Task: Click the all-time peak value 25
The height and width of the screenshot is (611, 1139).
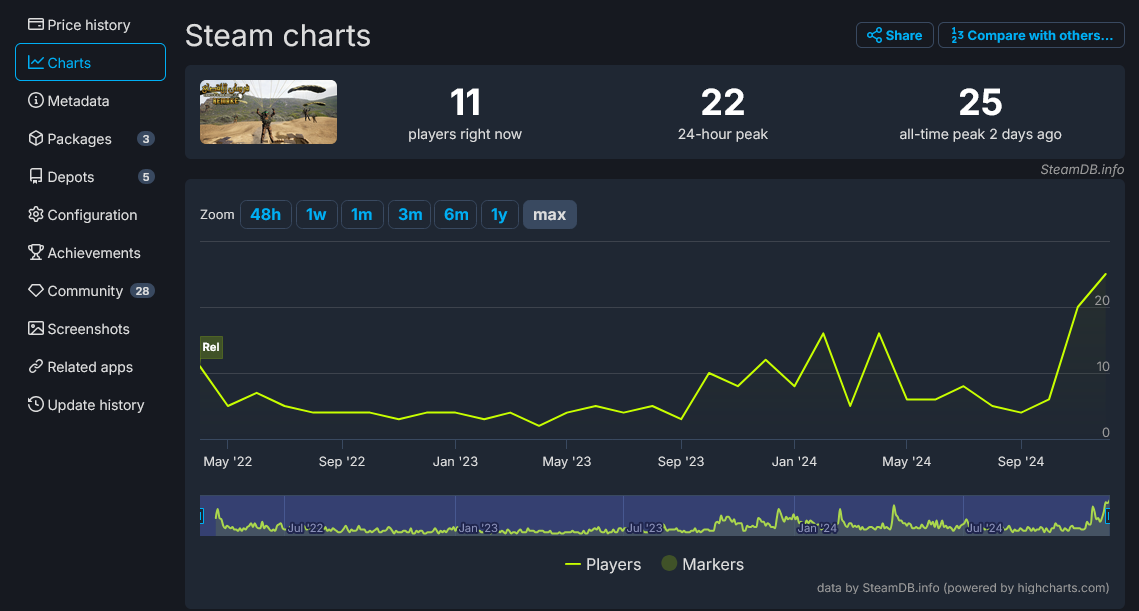Action: pos(981,102)
